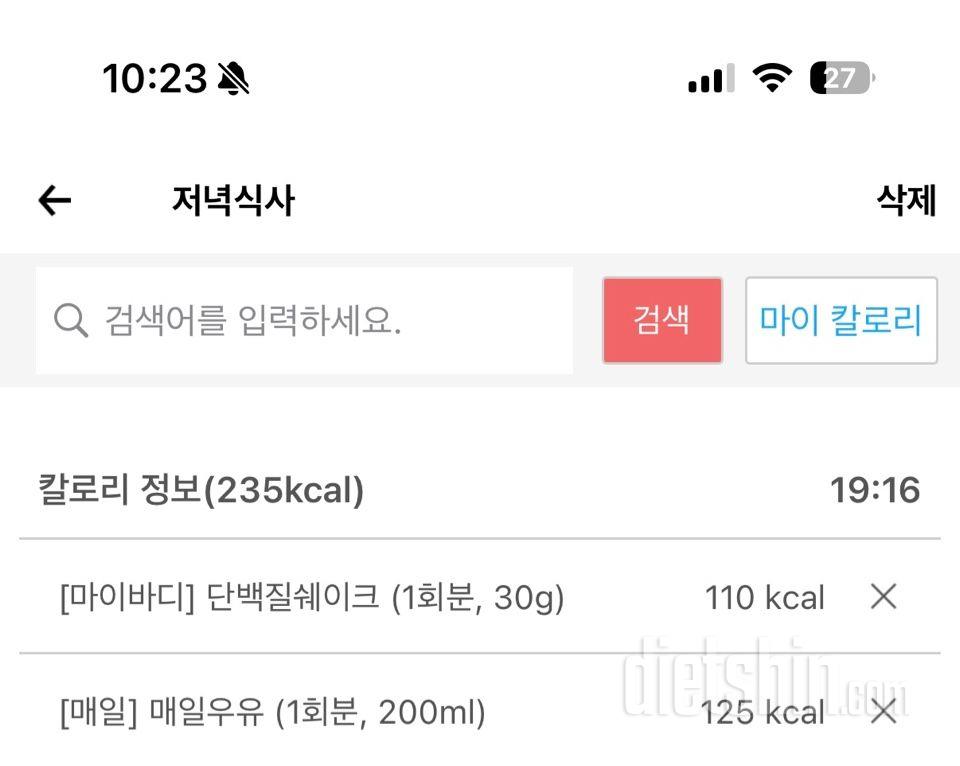This screenshot has height=766, width=960.
Task: Tap the 125 kcal value
Action: pos(763,713)
